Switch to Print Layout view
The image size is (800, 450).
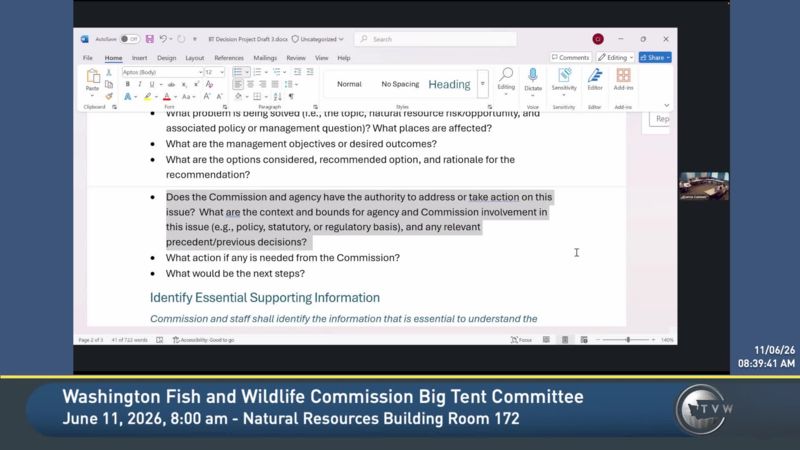[x=565, y=340]
